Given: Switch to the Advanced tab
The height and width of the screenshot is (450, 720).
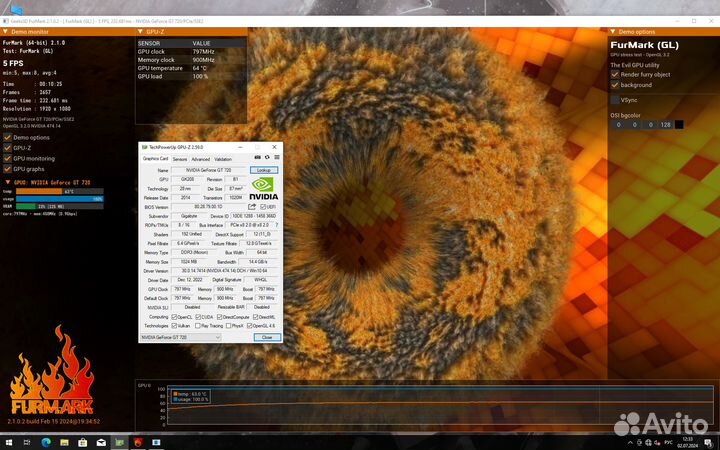Looking at the screenshot, I should pos(201,159).
